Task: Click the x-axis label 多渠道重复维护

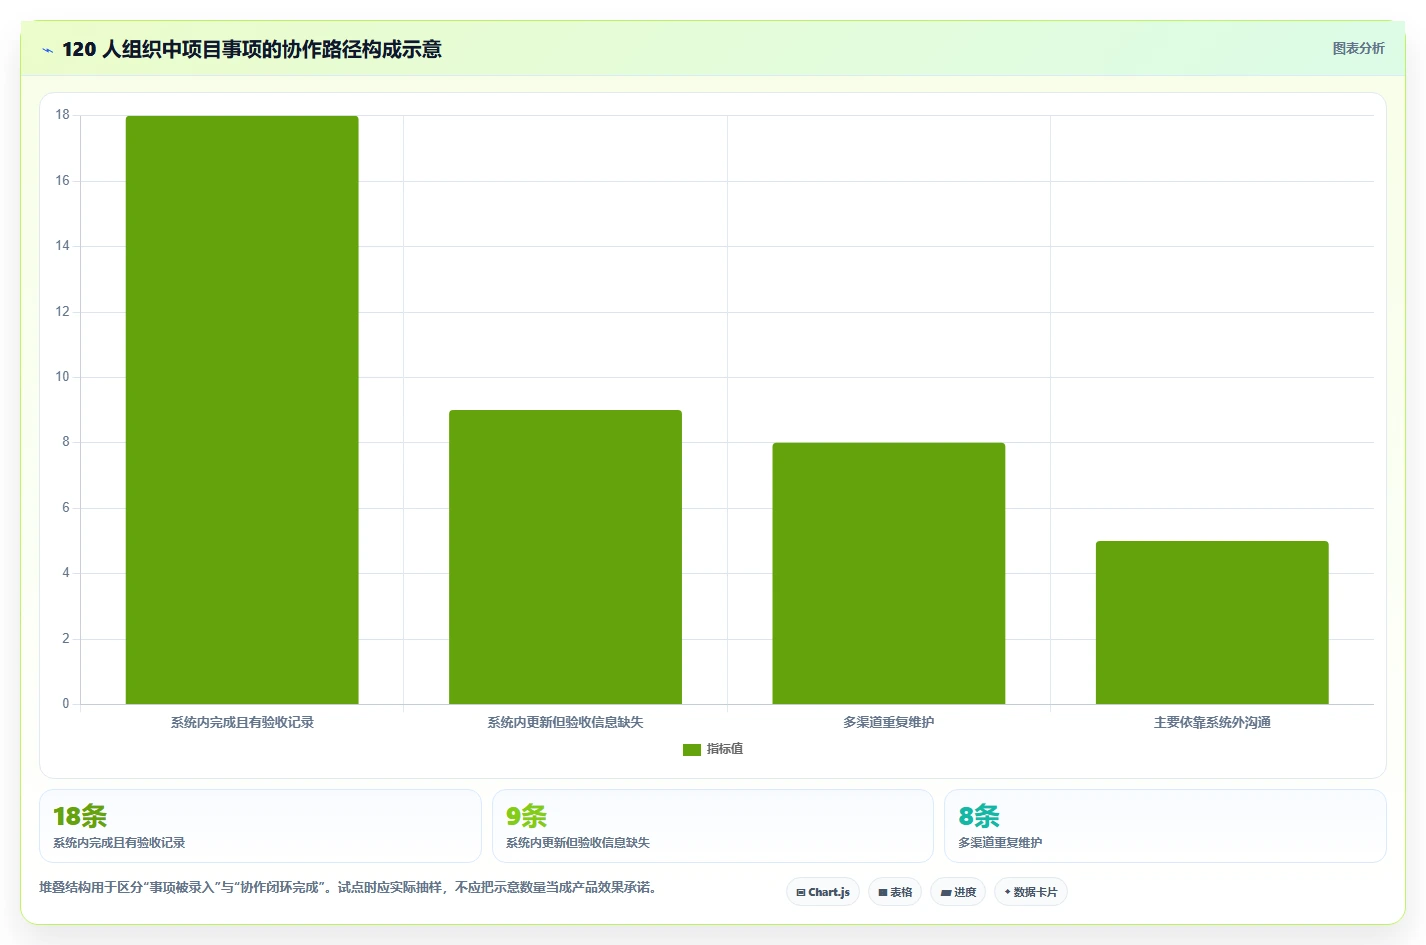Action: (x=889, y=722)
